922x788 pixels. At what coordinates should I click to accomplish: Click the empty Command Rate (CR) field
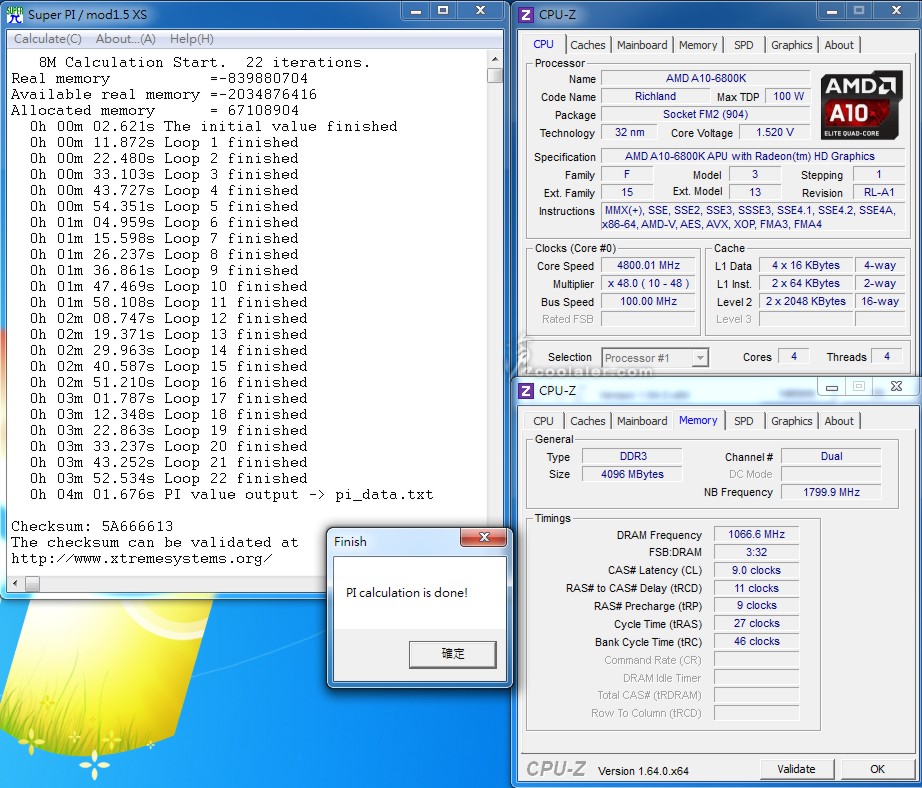(x=756, y=660)
